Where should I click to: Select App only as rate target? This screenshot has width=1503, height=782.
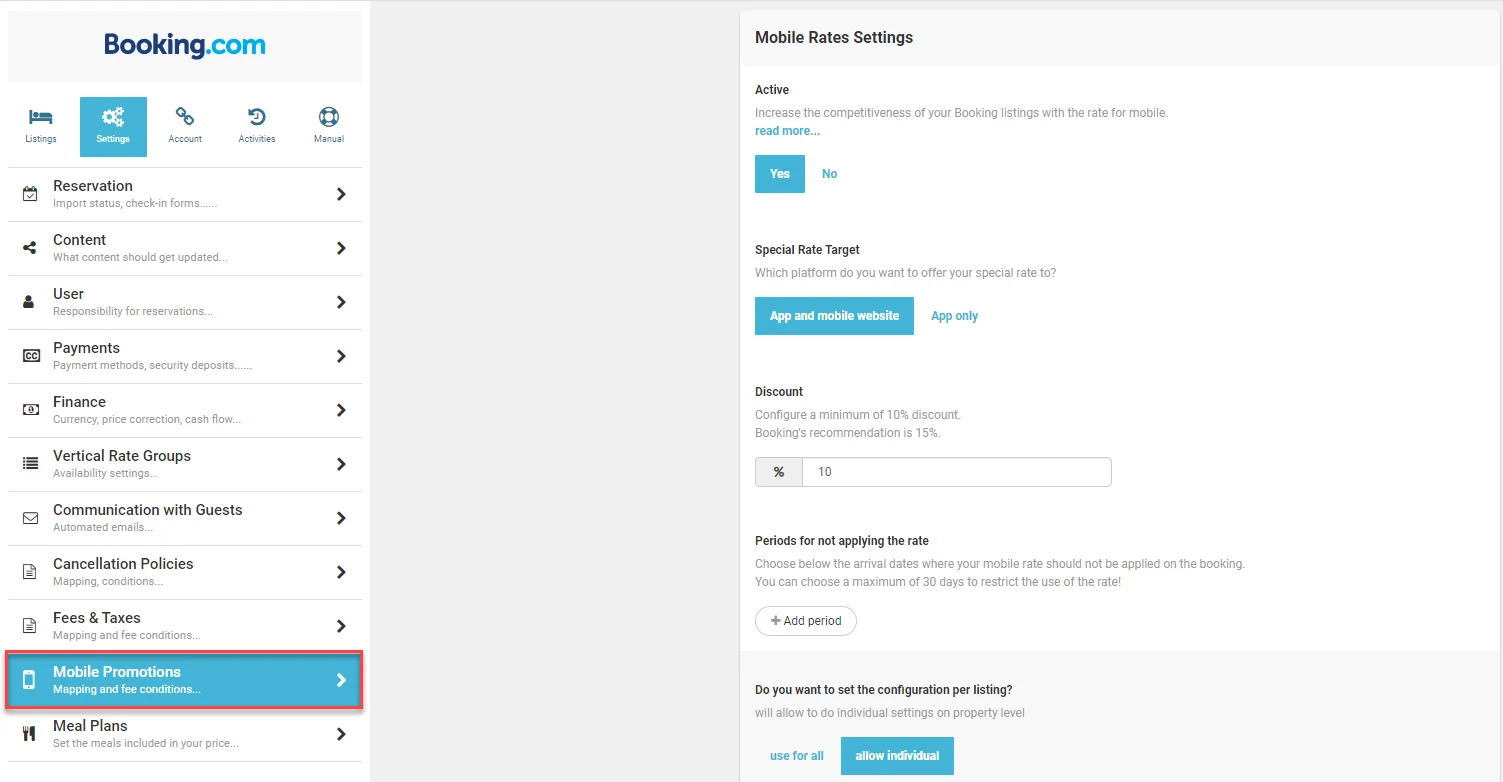tap(954, 316)
